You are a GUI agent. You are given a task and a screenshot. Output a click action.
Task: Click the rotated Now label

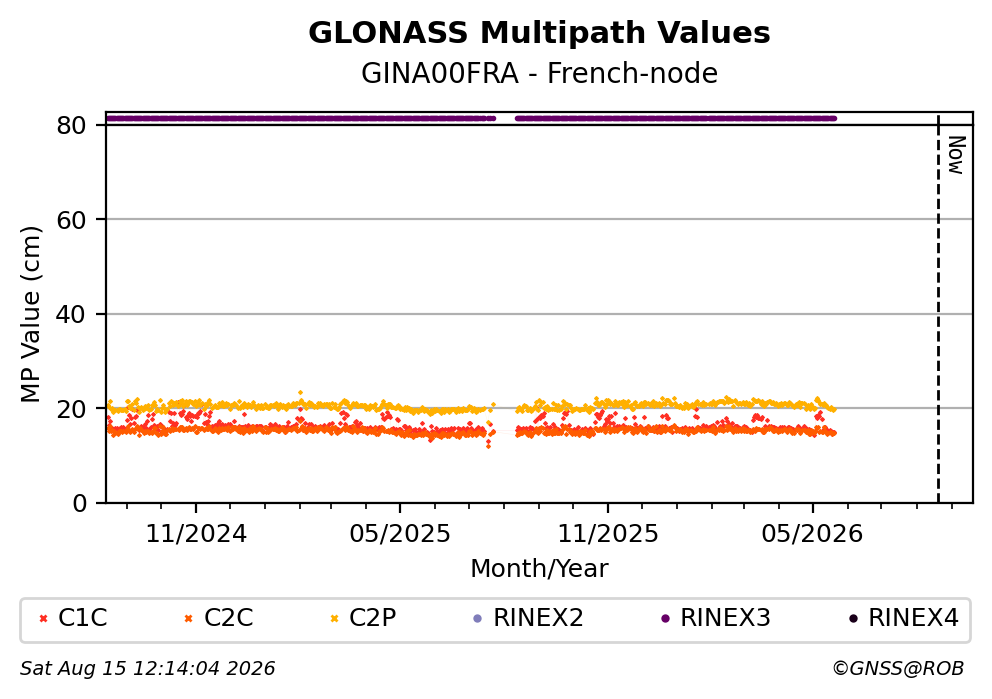click(x=956, y=155)
